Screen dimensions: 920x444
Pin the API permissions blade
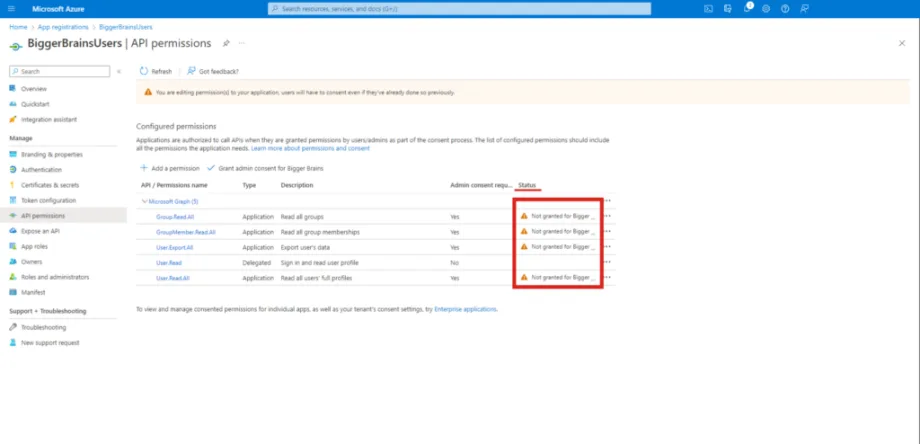pyautogui.click(x=226, y=43)
